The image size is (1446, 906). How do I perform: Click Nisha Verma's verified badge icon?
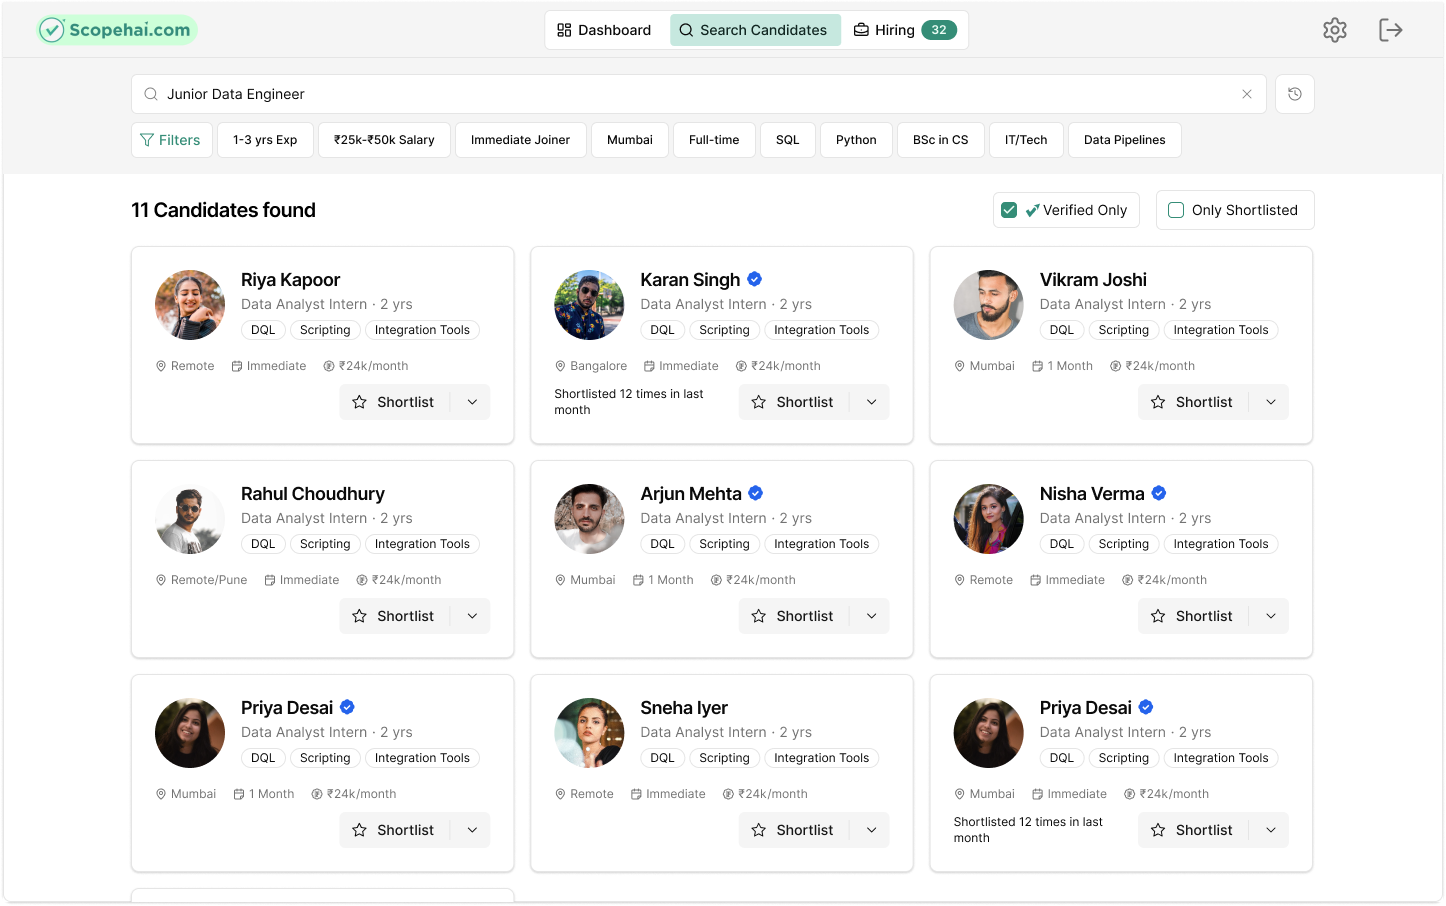click(x=1159, y=493)
